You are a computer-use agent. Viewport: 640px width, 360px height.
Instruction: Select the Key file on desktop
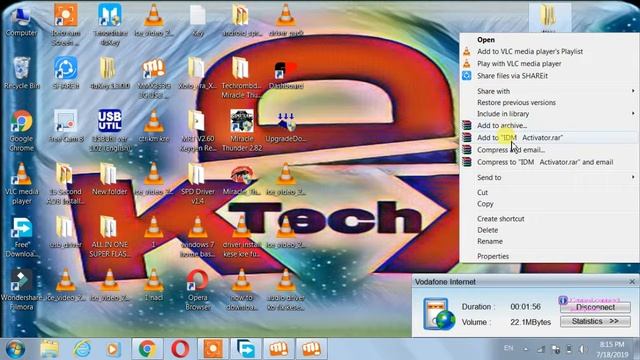tap(198, 21)
